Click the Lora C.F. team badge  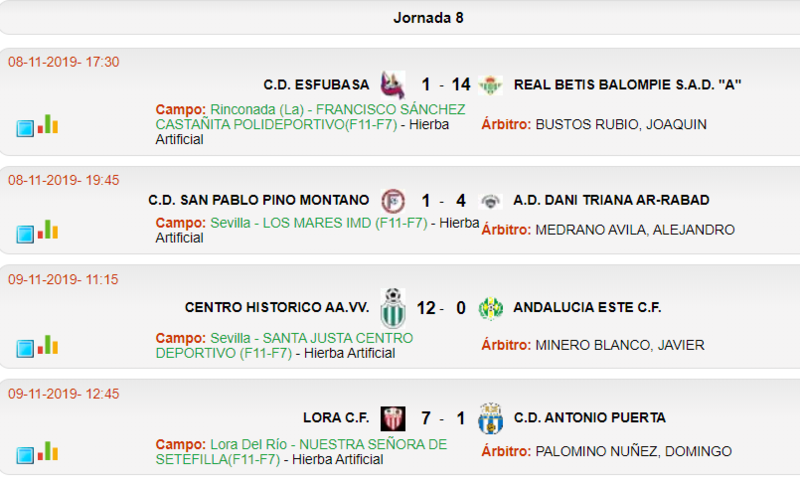coord(393,419)
